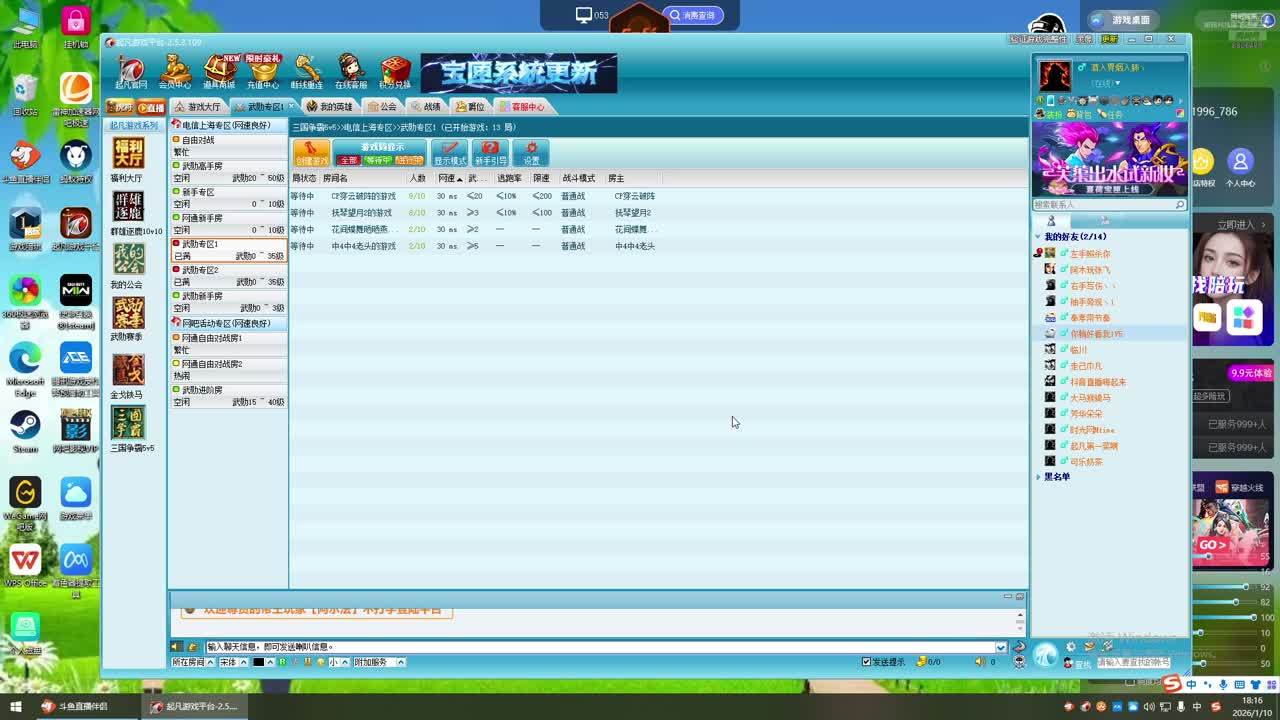Select the 全部 room filter

(348, 160)
